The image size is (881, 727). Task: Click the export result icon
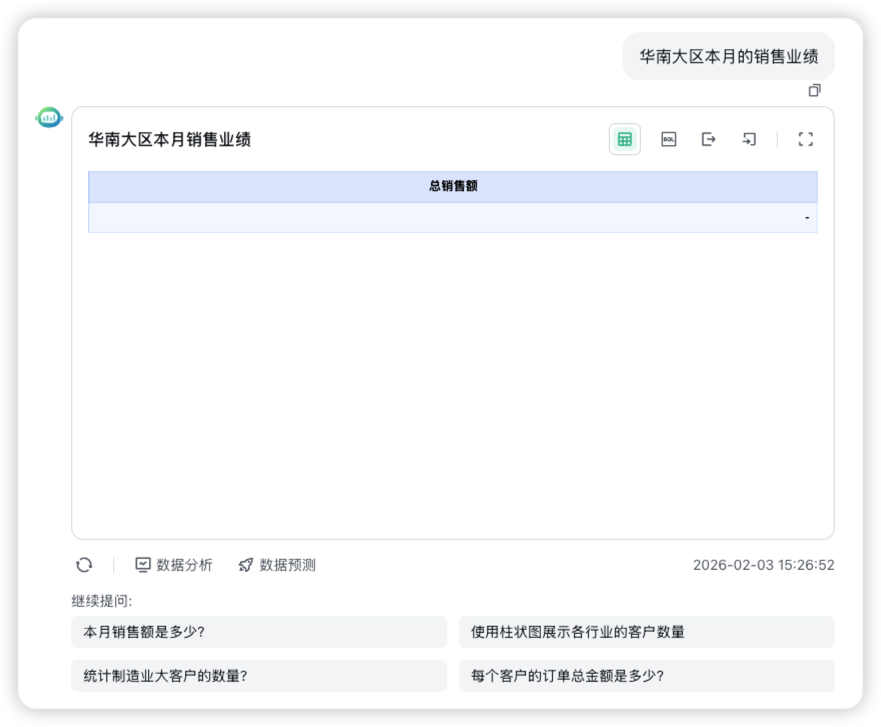(709, 139)
